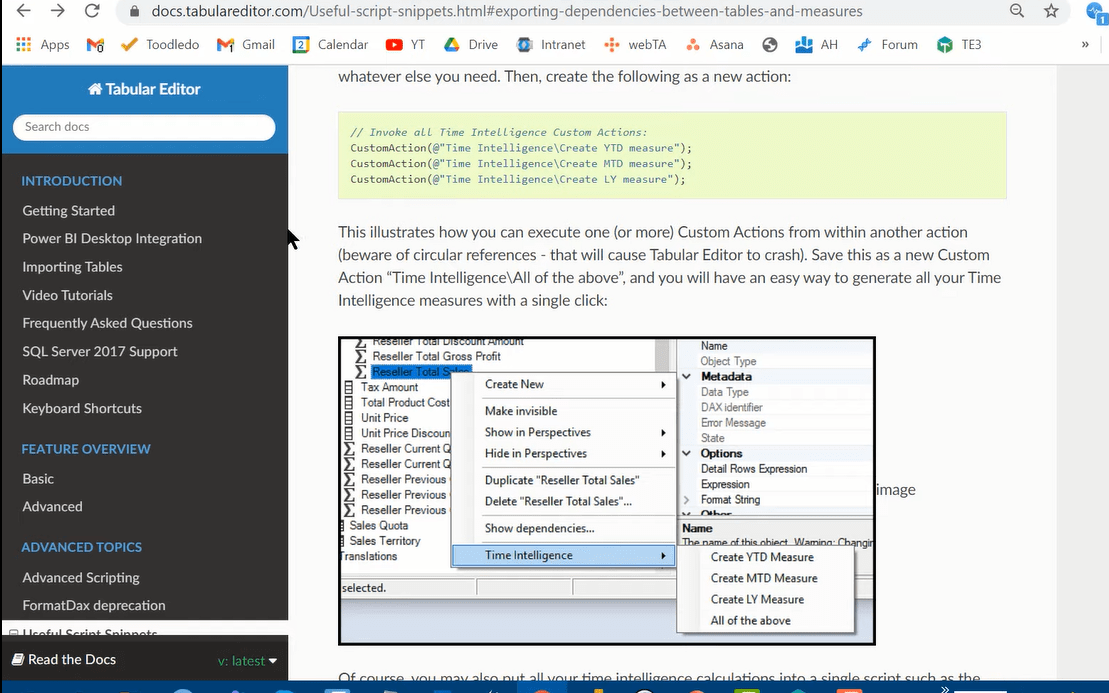This screenshot has width=1109, height=693.
Task: Open Keyboard Shortcuts page
Action: [x=82, y=408]
